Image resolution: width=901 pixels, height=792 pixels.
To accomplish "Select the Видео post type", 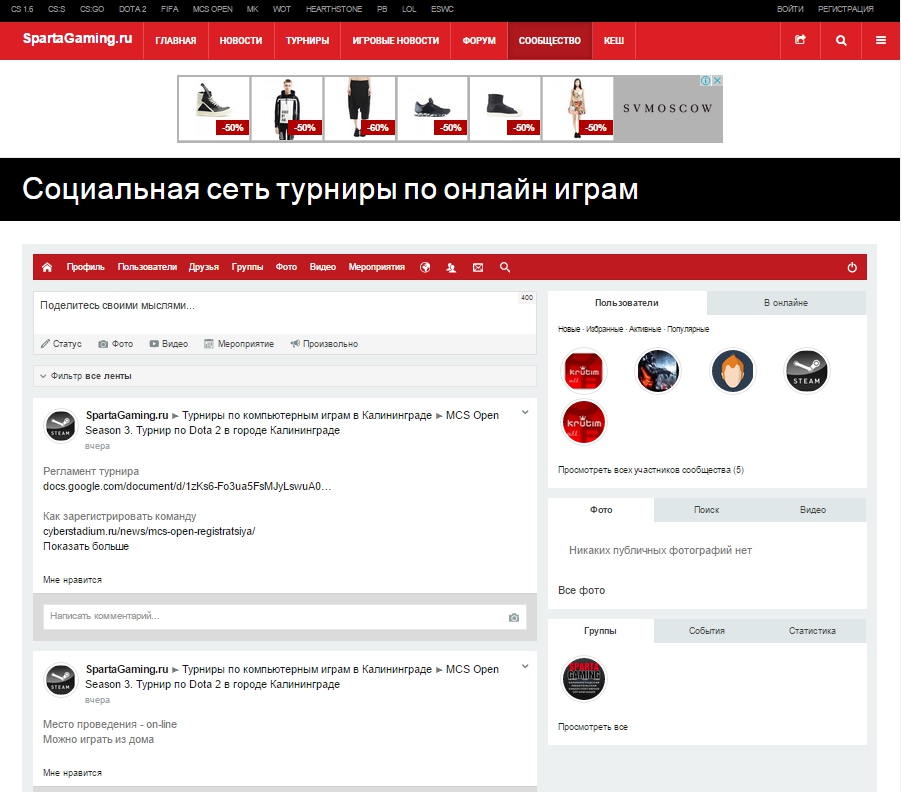I will click(x=169, y=344).
